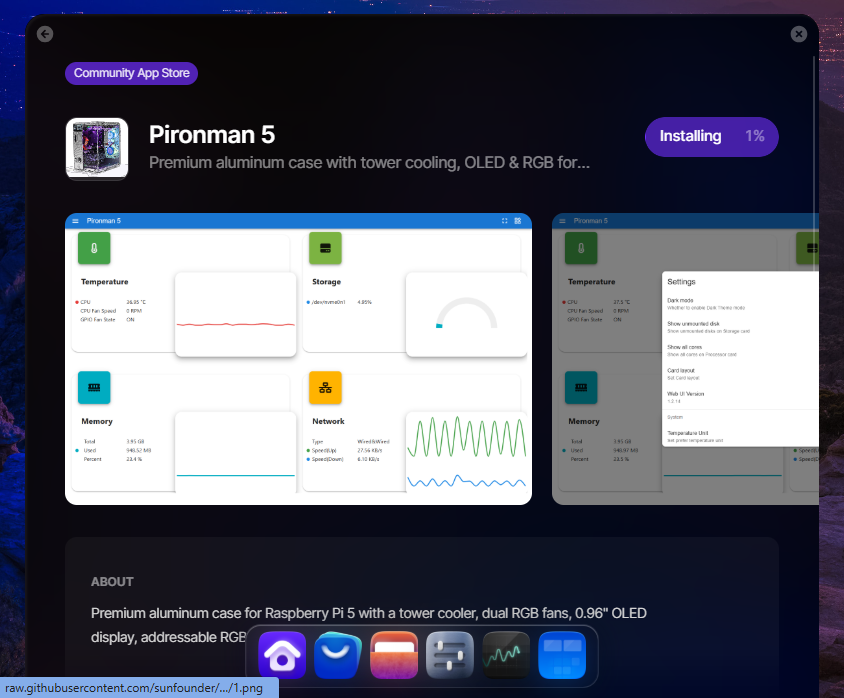This screenshot has width=844, height=698.
Task: Click the Pironman 5 title
Action: pyautogui.click(x=212, y=135)
